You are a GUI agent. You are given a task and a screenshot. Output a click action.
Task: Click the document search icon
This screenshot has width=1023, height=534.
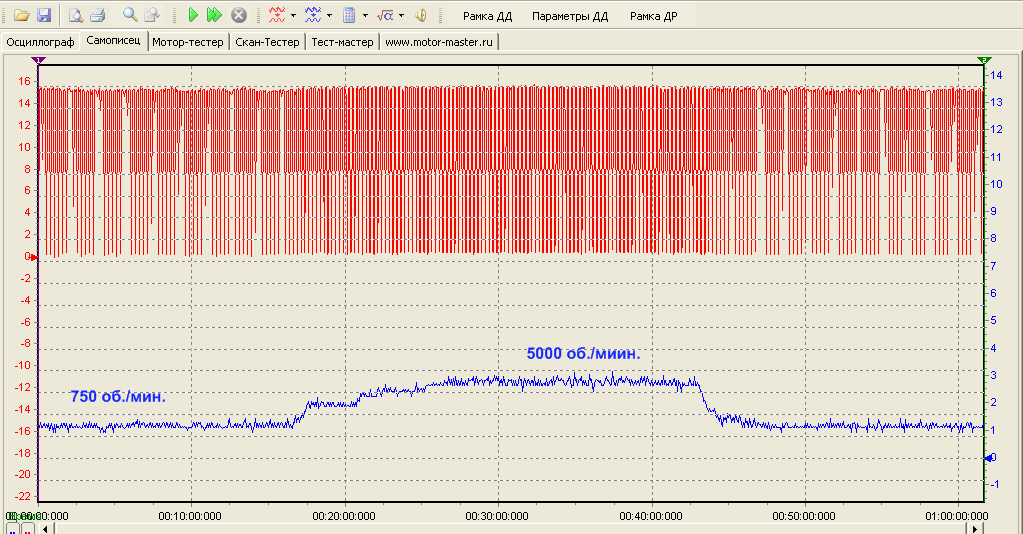pos(152,15)
